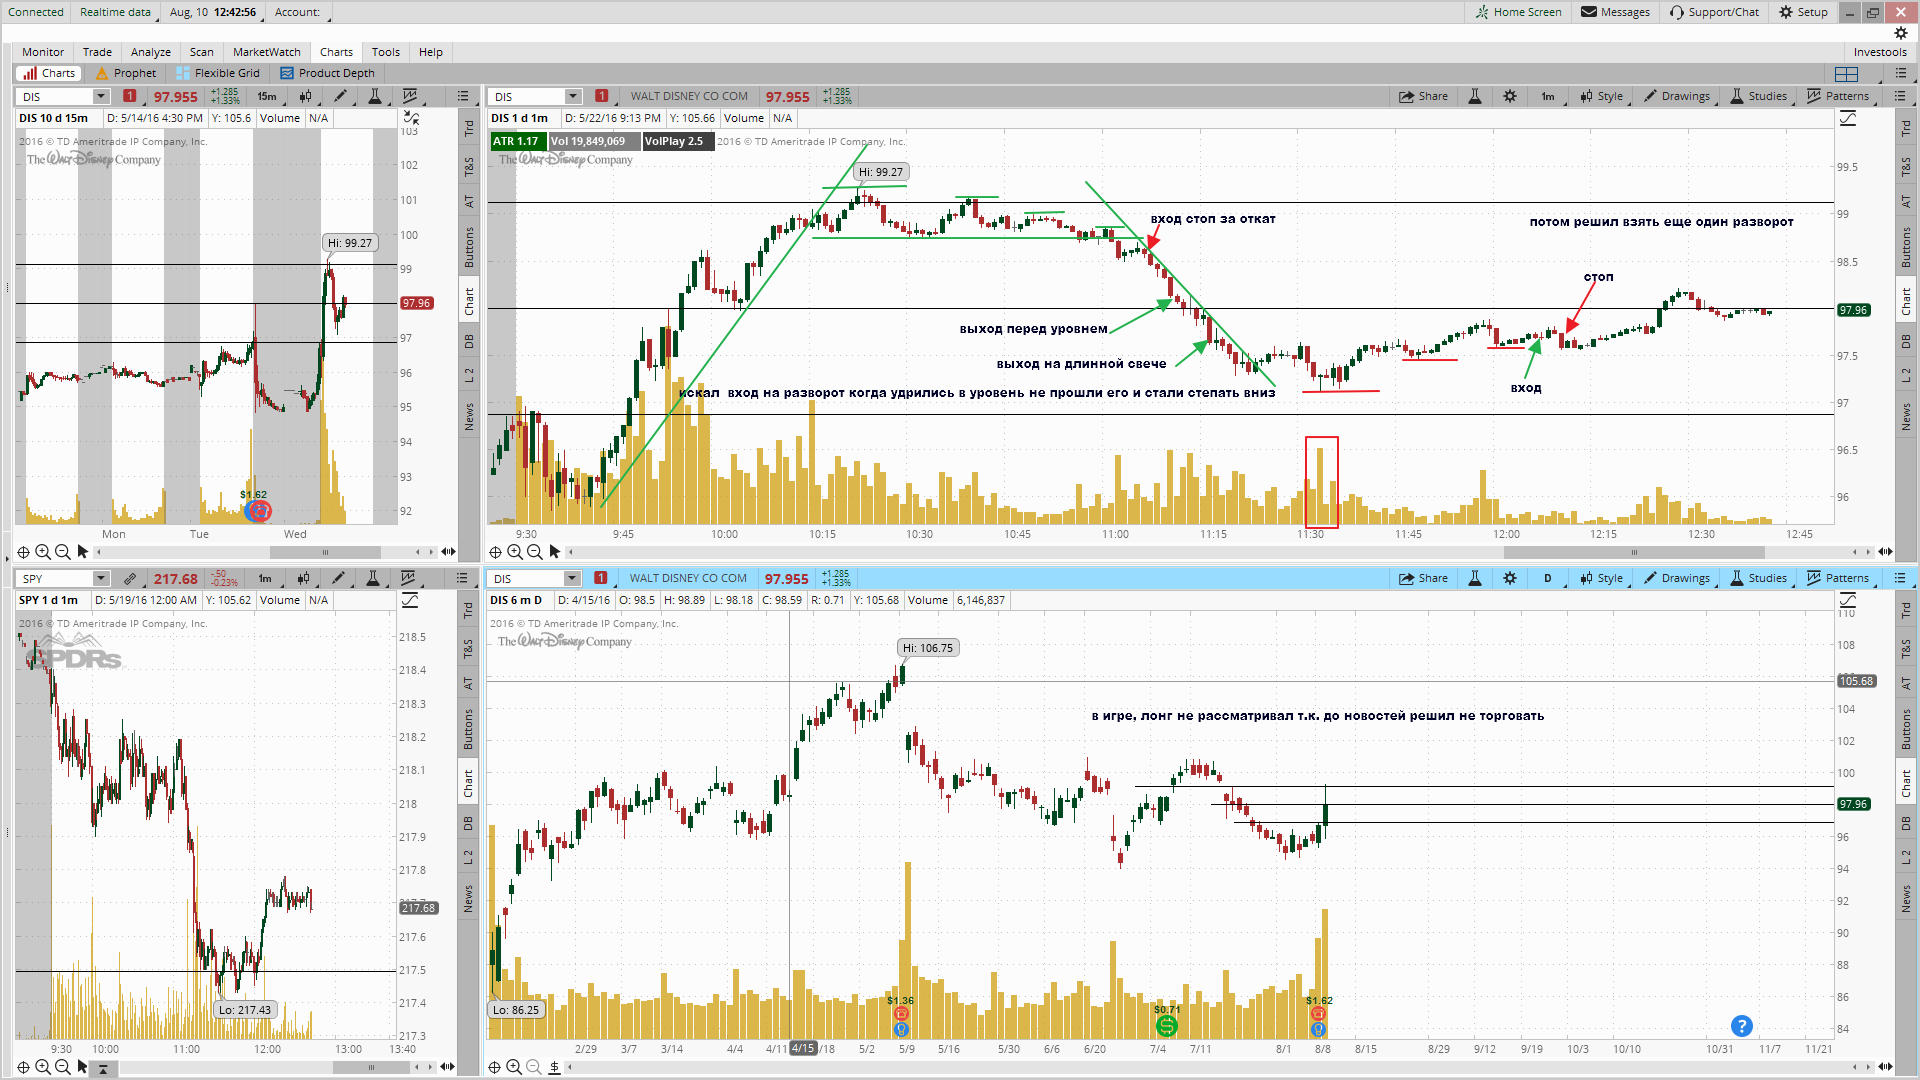The image size is (1920, 1080).
Task: Select pointer tool under top-left chart
Action: (x=83, y=552)
